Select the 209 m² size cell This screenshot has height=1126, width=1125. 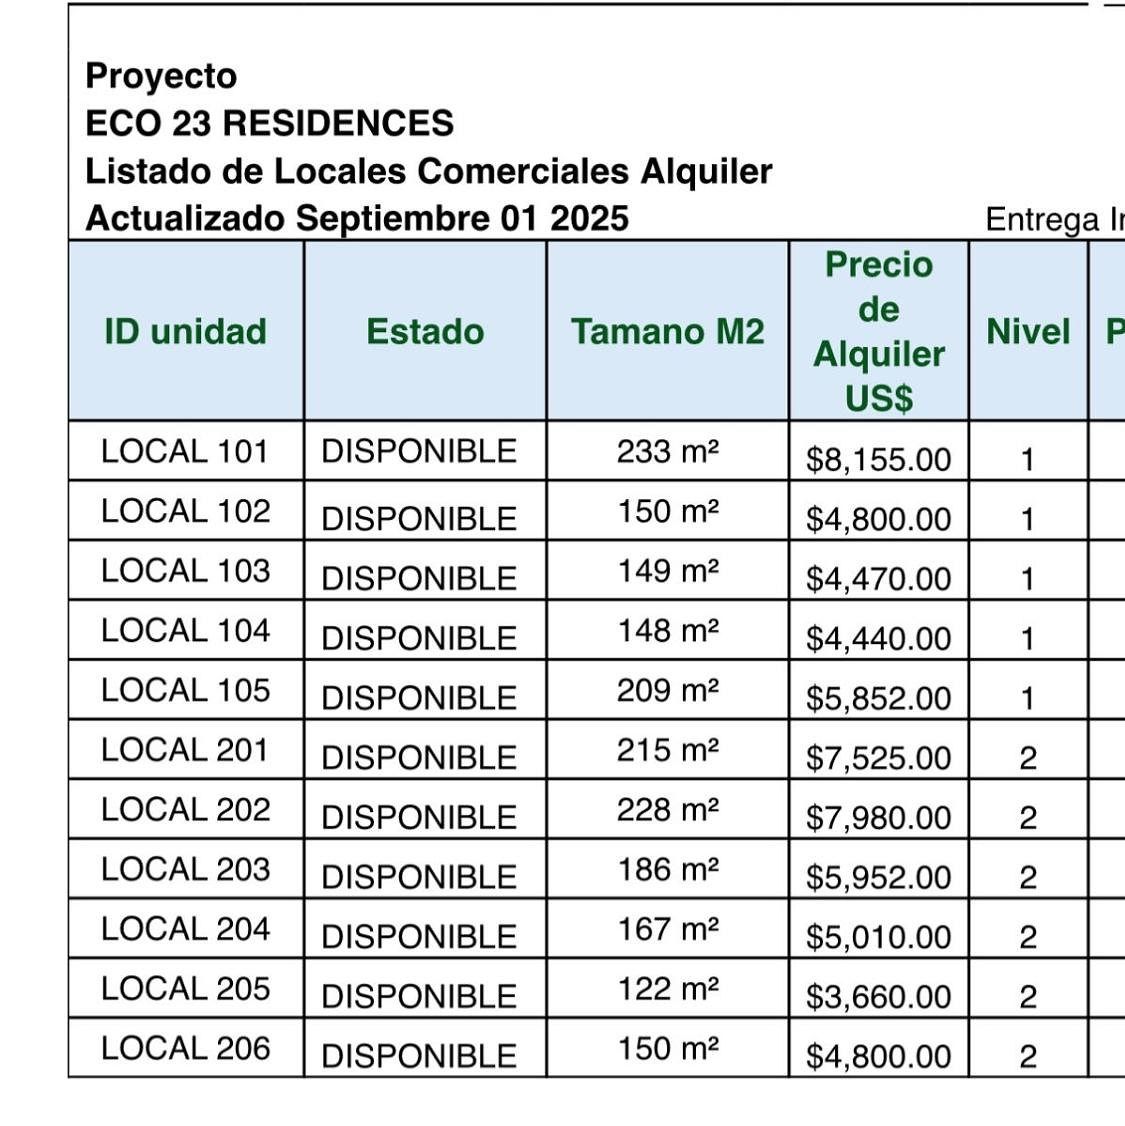click(x=668, y=690)
